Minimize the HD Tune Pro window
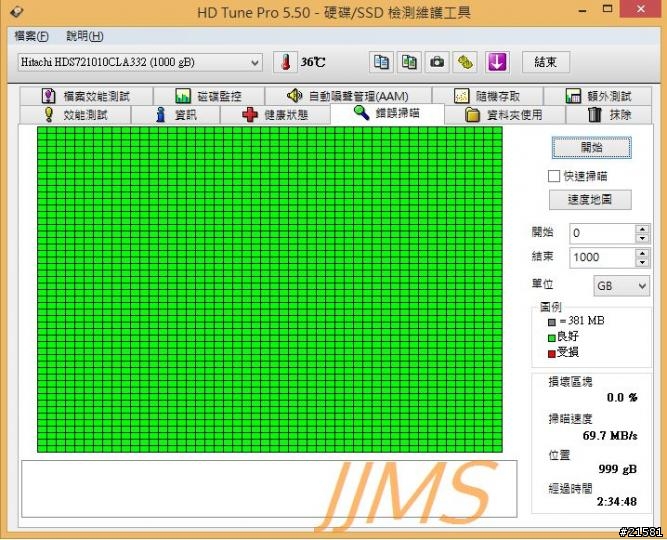This screenshot has width=667, height=540. 583,9
